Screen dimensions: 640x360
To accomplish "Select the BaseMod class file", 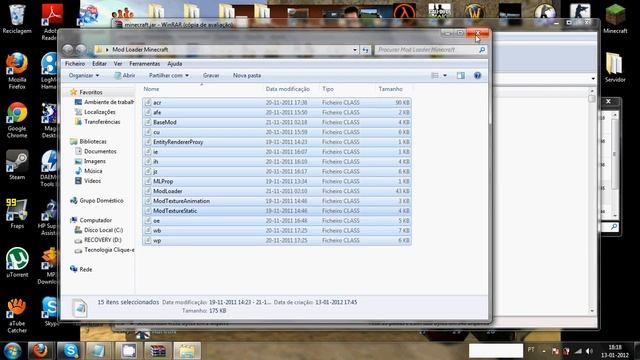I will tap(277, 122).
